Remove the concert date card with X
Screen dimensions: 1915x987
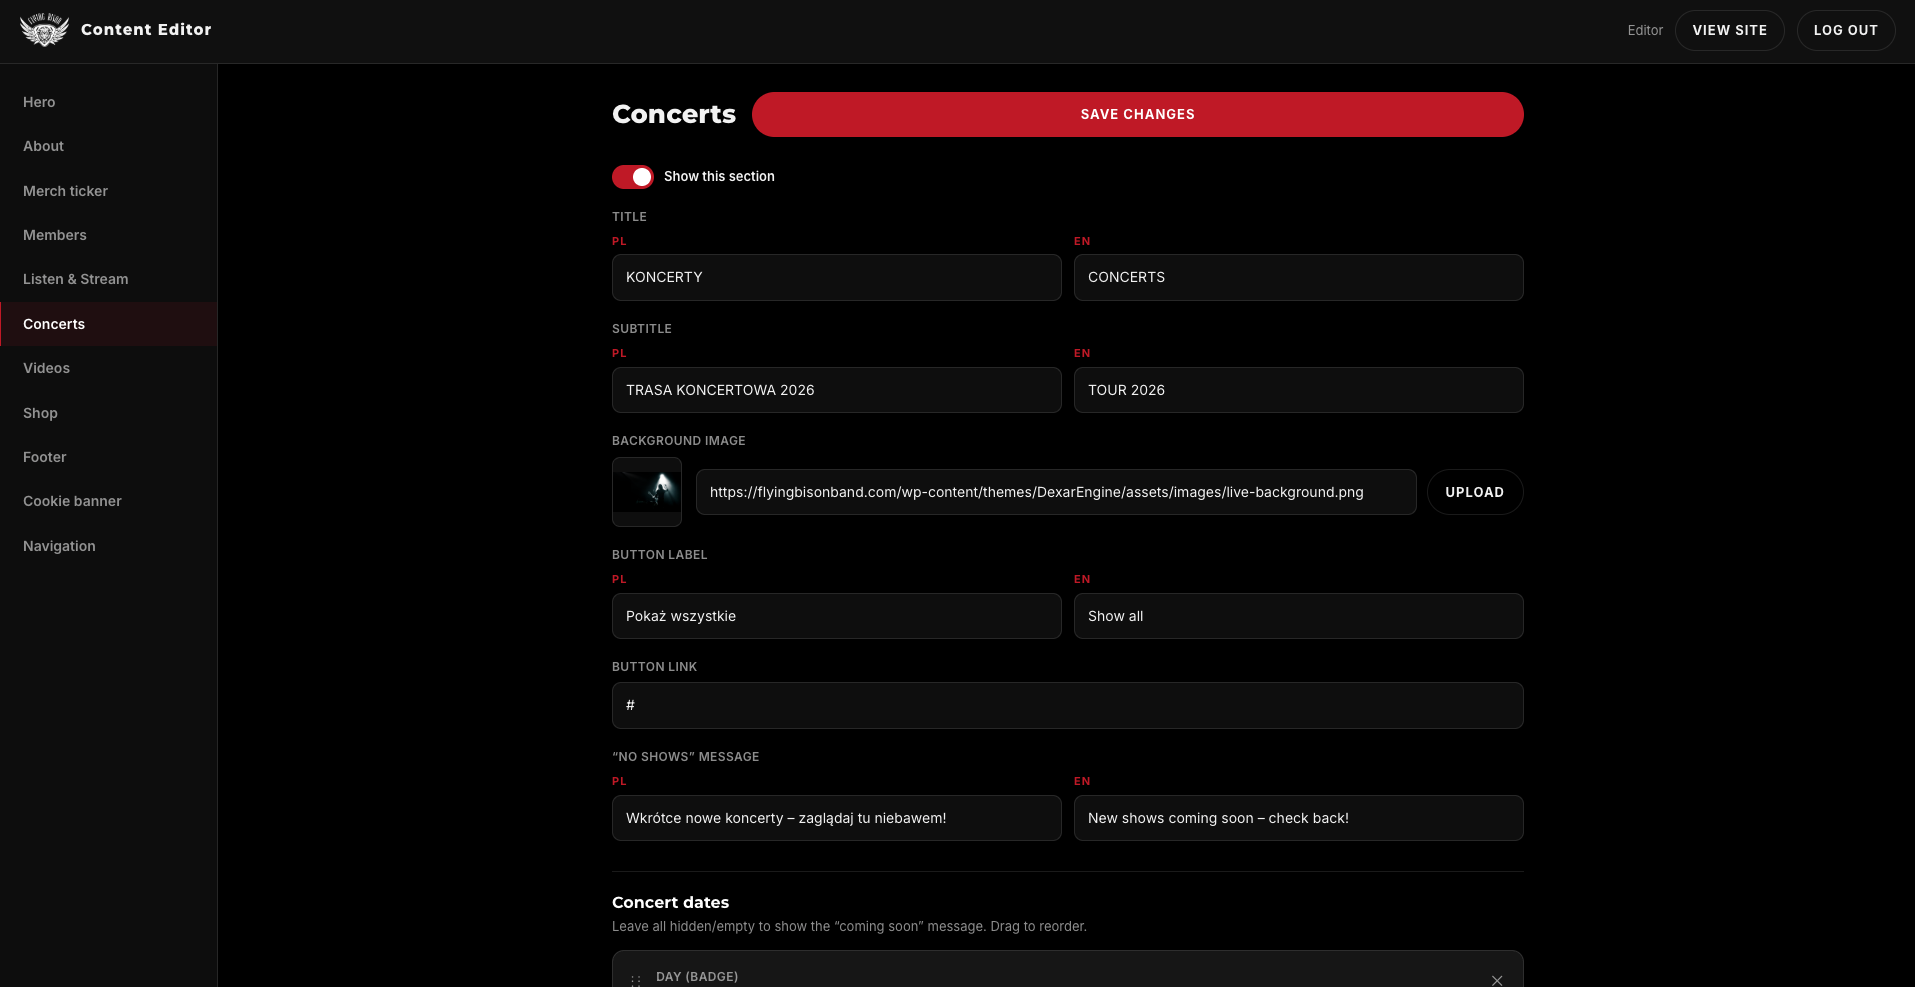point(1497,980)
